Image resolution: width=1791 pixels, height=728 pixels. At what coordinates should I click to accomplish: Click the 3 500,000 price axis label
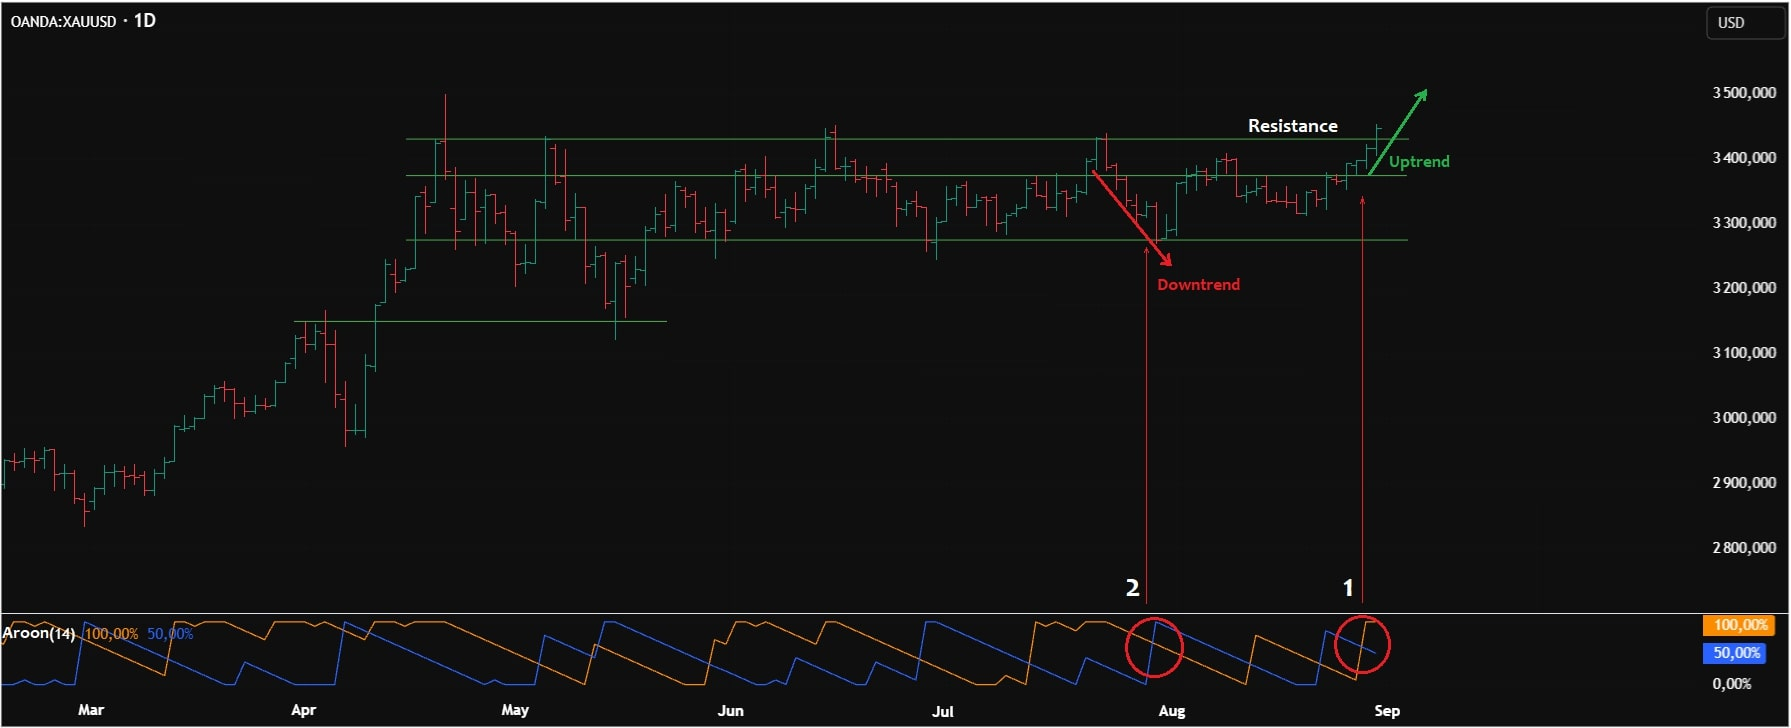point(1744,93)
